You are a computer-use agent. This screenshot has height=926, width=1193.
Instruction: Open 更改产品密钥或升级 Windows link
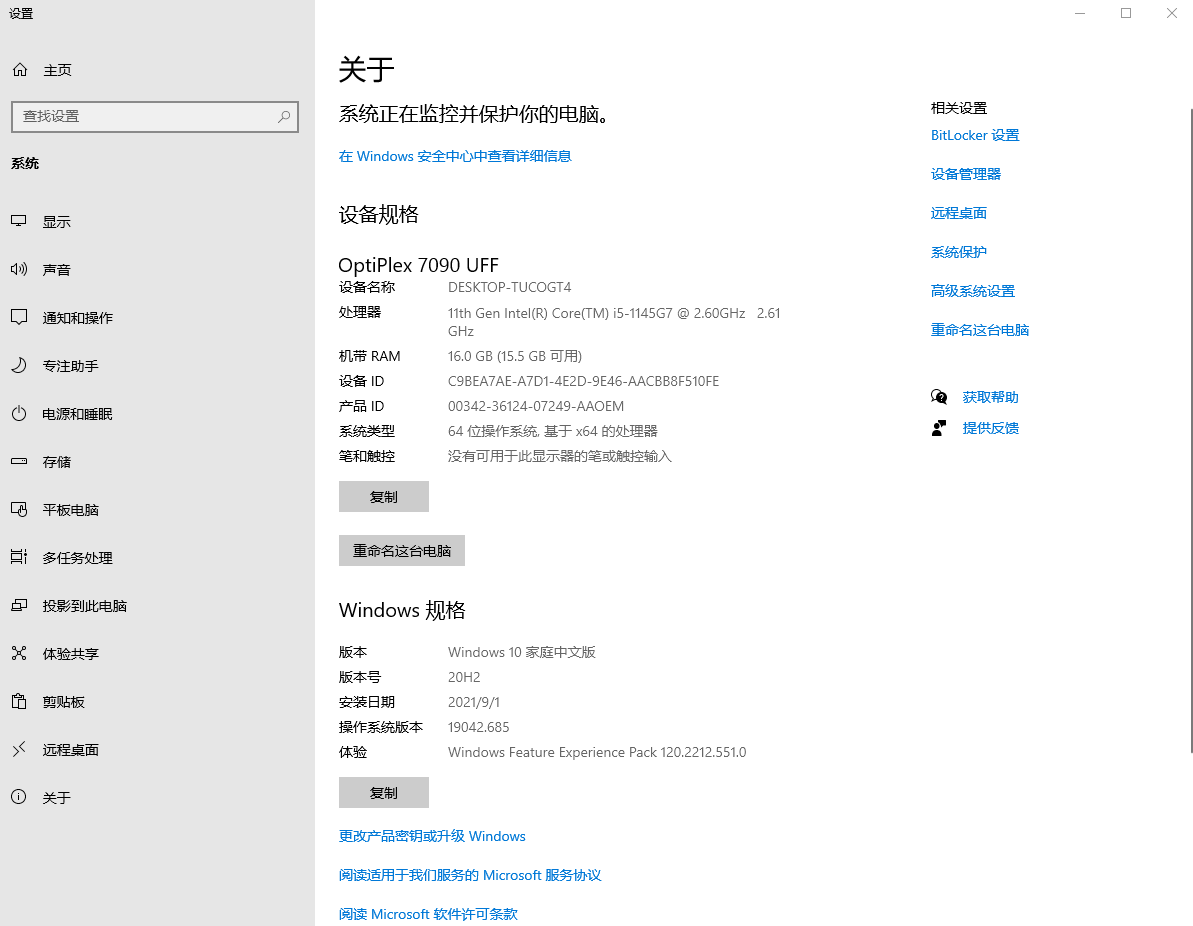tap(432, 835)
